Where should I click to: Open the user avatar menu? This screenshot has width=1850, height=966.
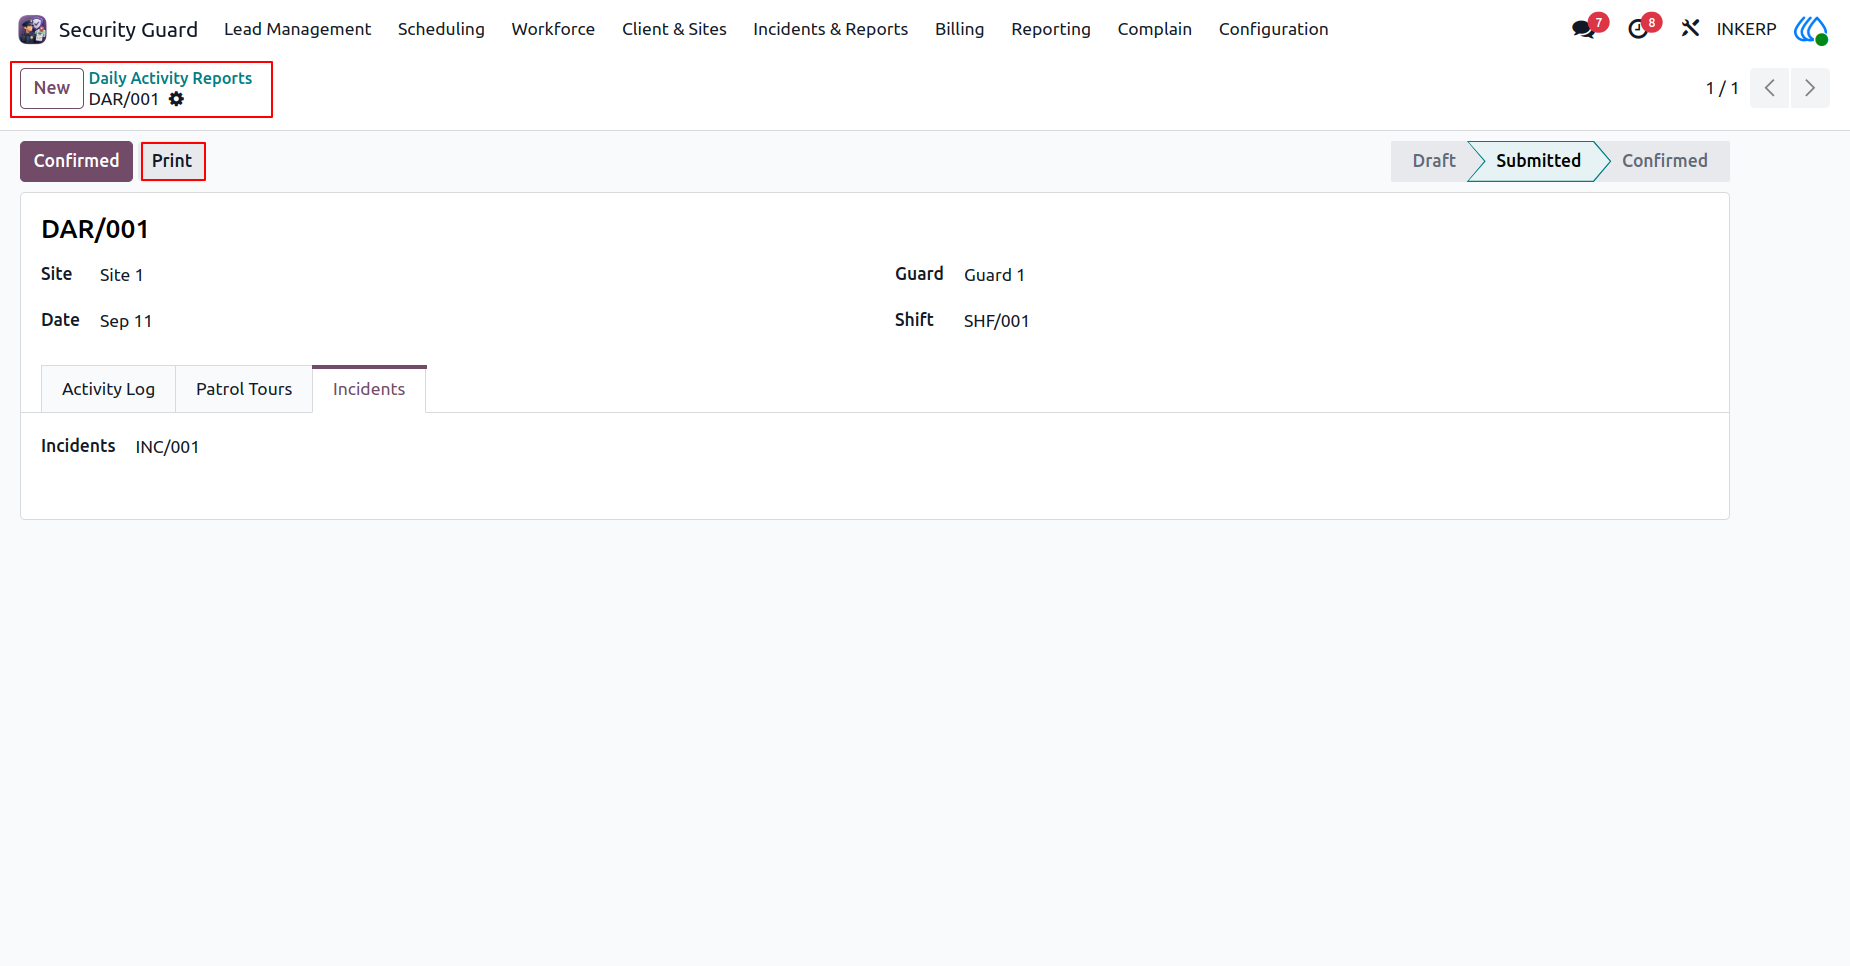(x=1811, y=29)
